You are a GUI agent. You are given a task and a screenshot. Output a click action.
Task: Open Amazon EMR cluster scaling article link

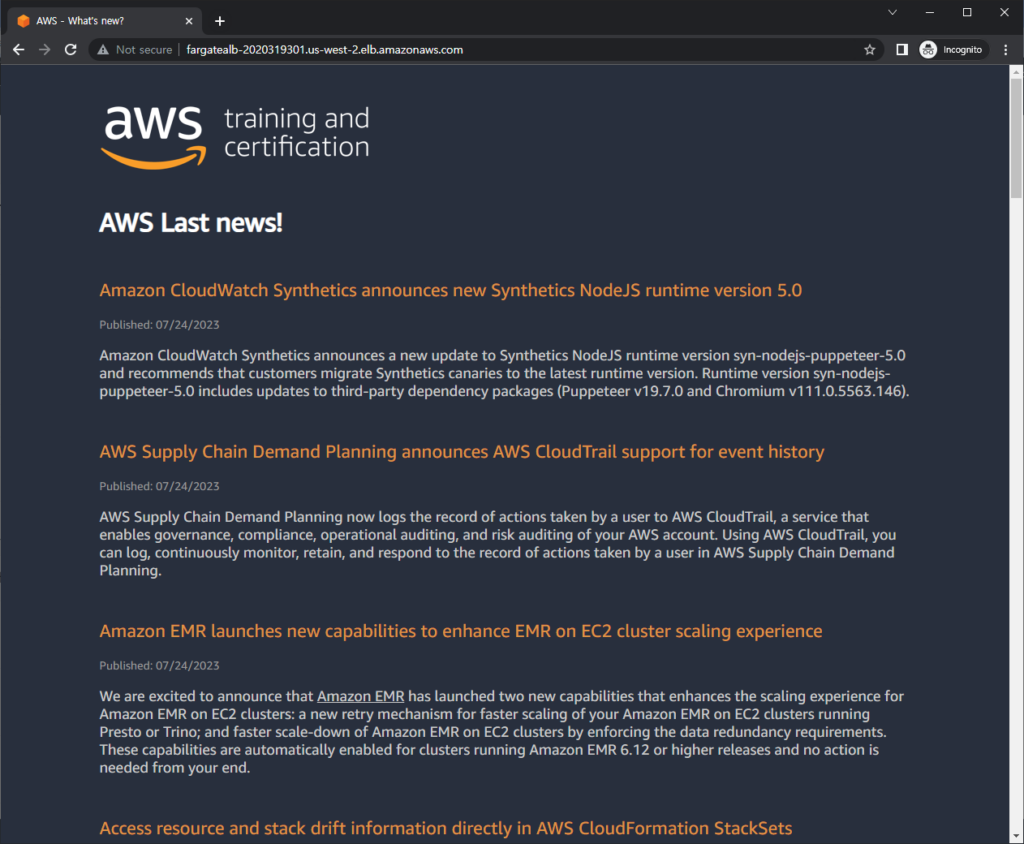point(460,631)
